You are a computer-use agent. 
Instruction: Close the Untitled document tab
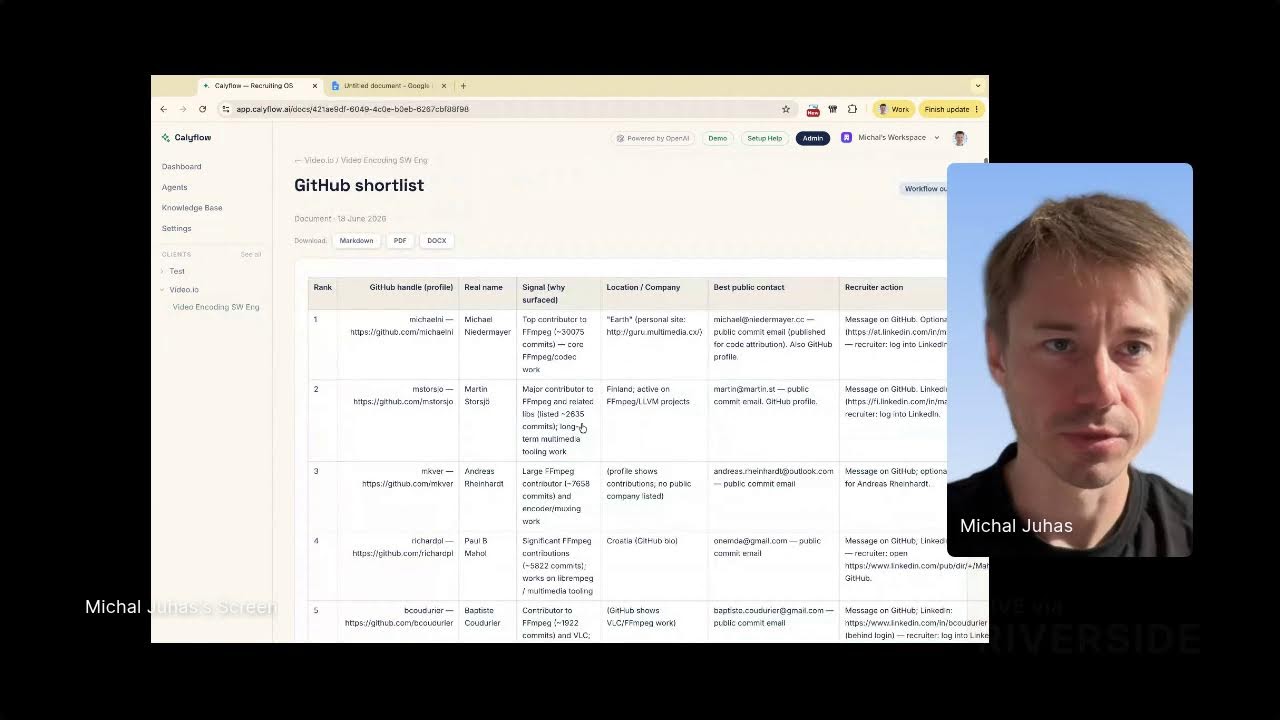point(444,86)
